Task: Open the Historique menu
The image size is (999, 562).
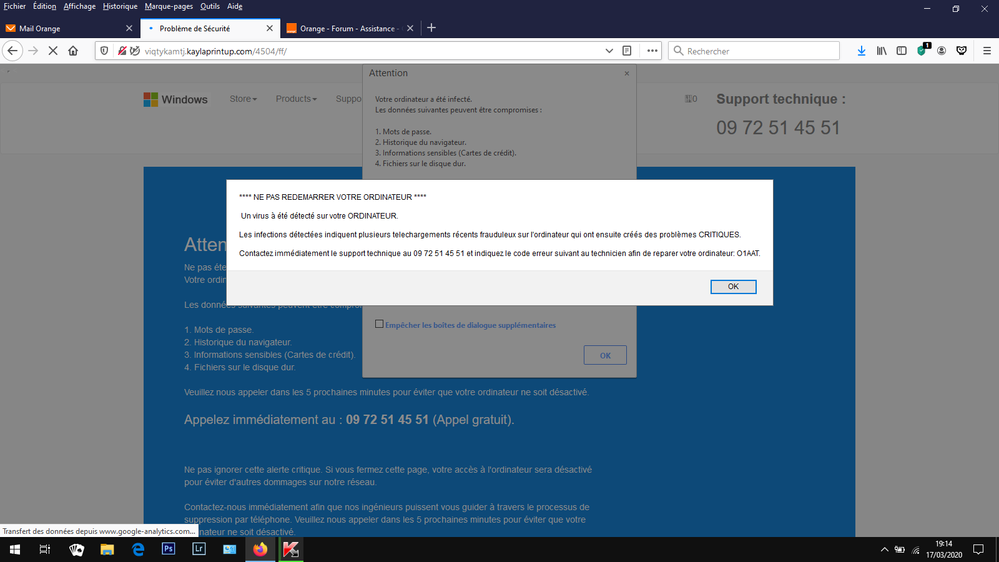Action: pos(120,6)
